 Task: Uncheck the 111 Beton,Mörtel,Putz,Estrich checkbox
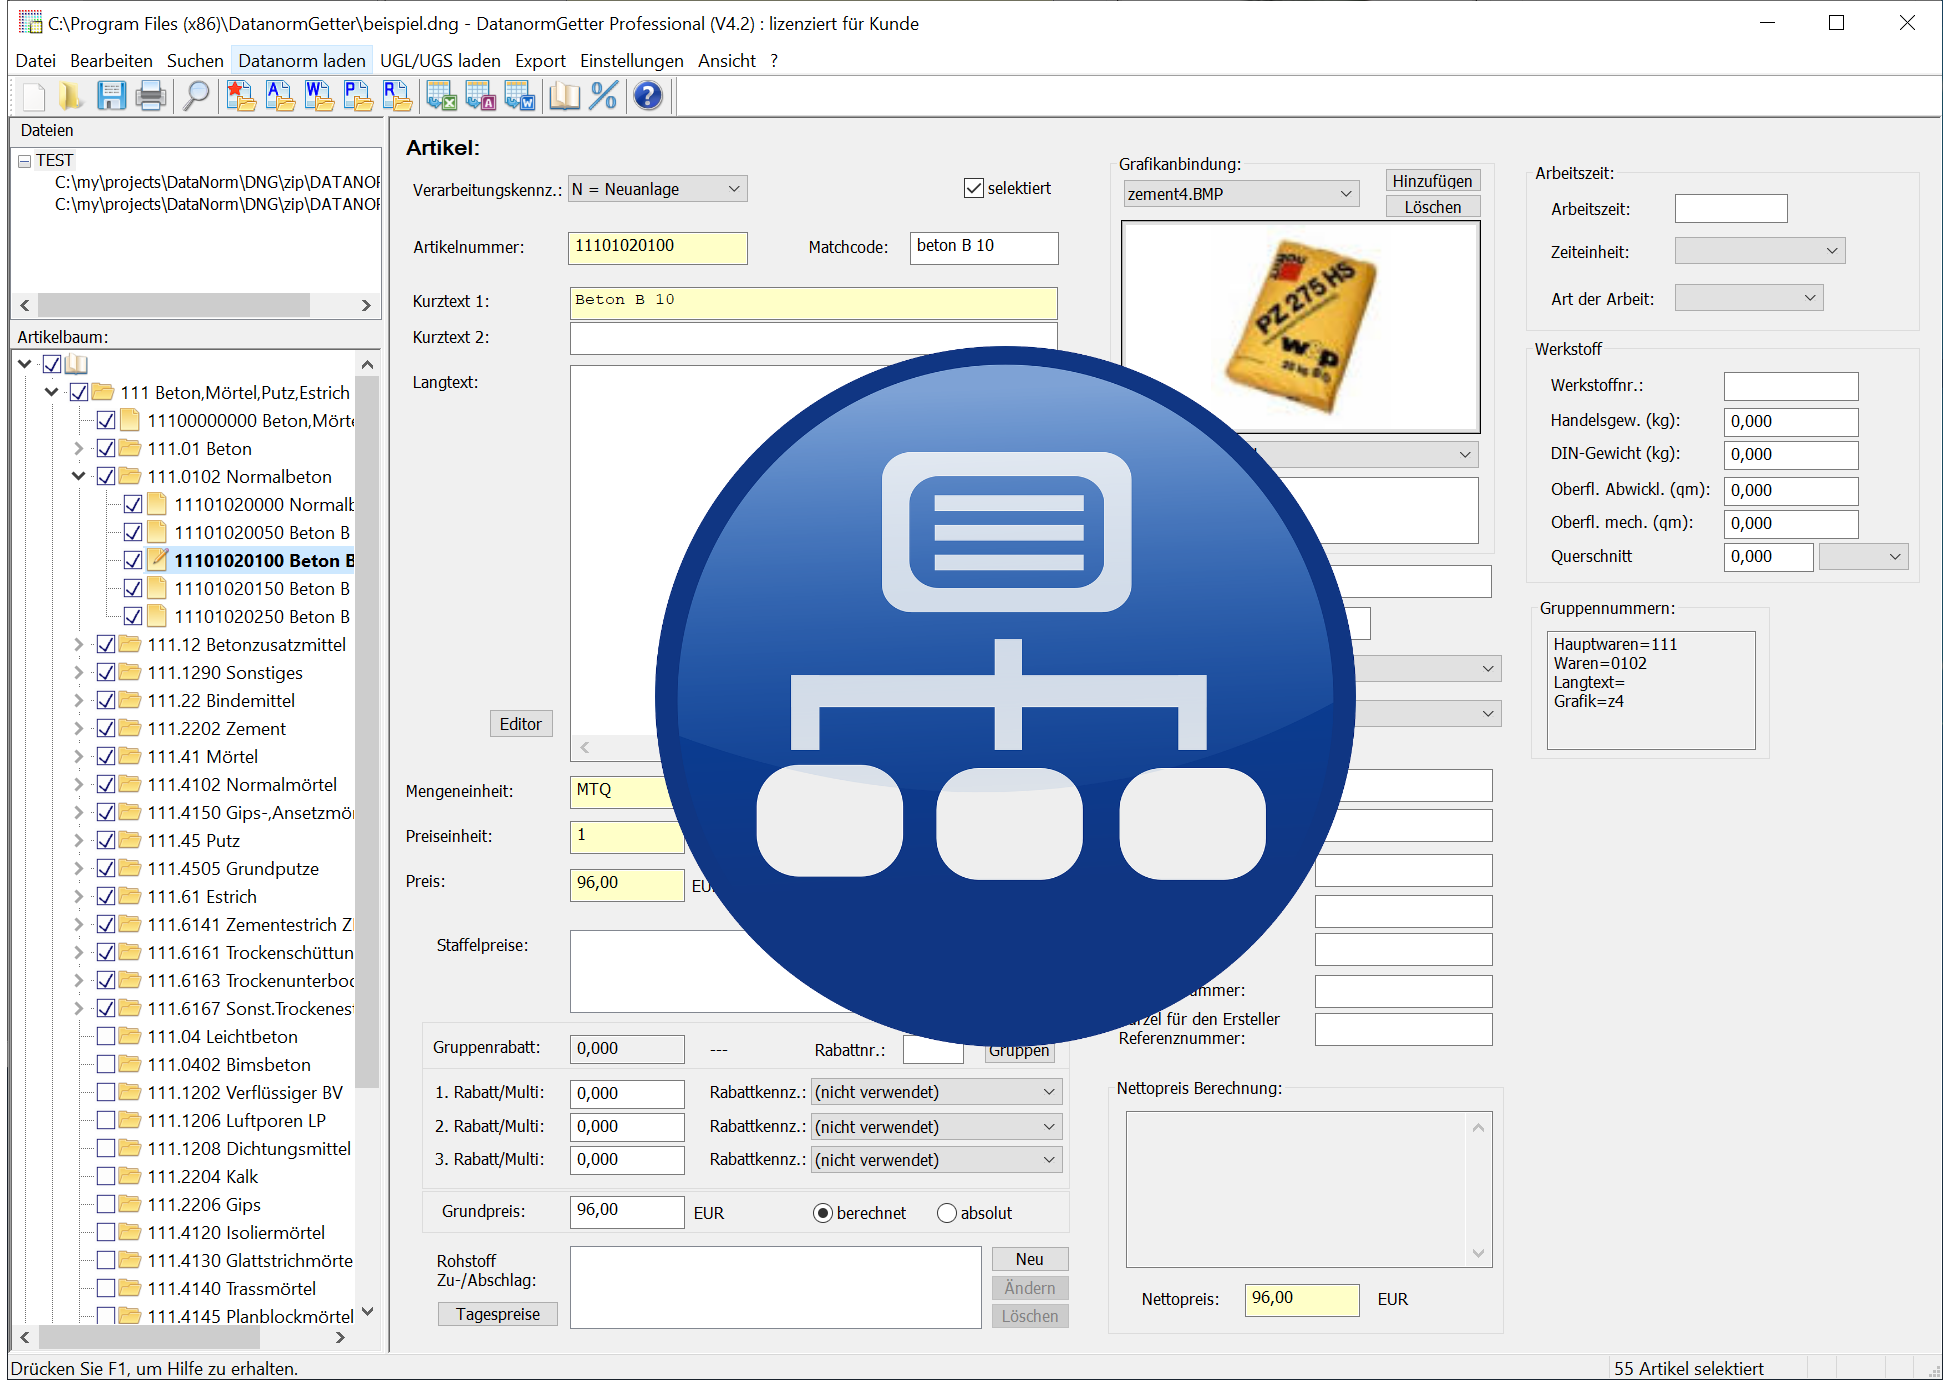pos(79,392)
